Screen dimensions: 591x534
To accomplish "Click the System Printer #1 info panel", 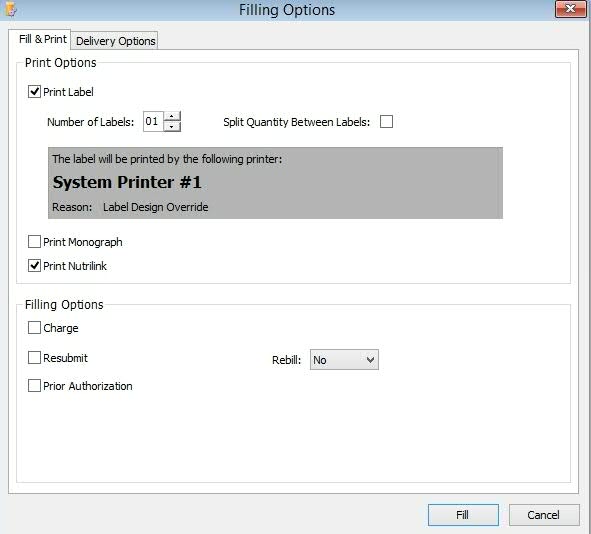I will pos(275,183).
